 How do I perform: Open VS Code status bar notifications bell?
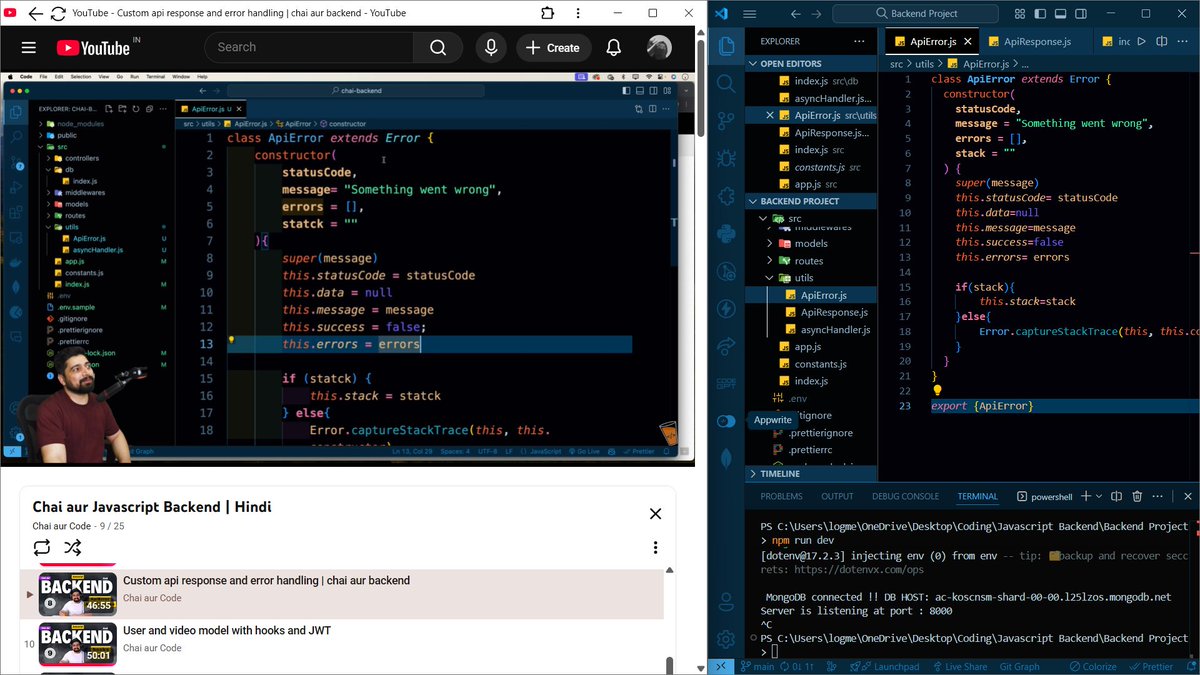pyautogui.click(x=1189, y=666)
